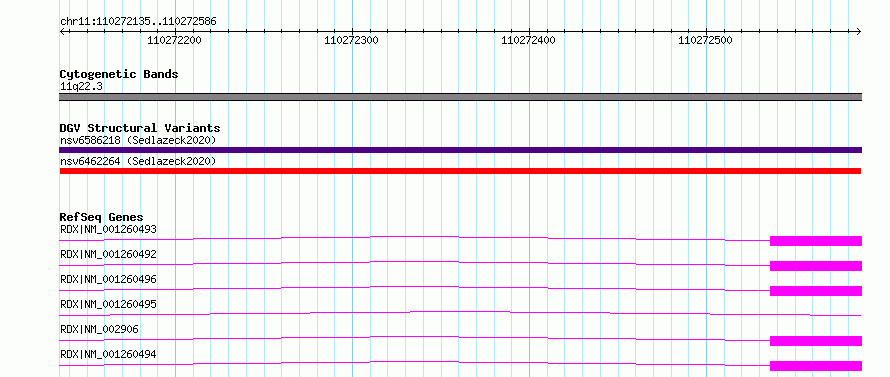Click ruler position 110272400

[x=528, y=40]
